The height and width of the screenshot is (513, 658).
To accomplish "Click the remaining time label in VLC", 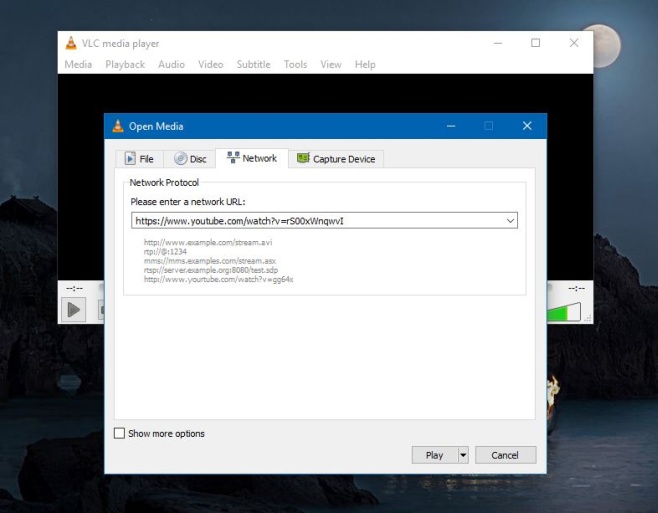I will coord(577,288).
